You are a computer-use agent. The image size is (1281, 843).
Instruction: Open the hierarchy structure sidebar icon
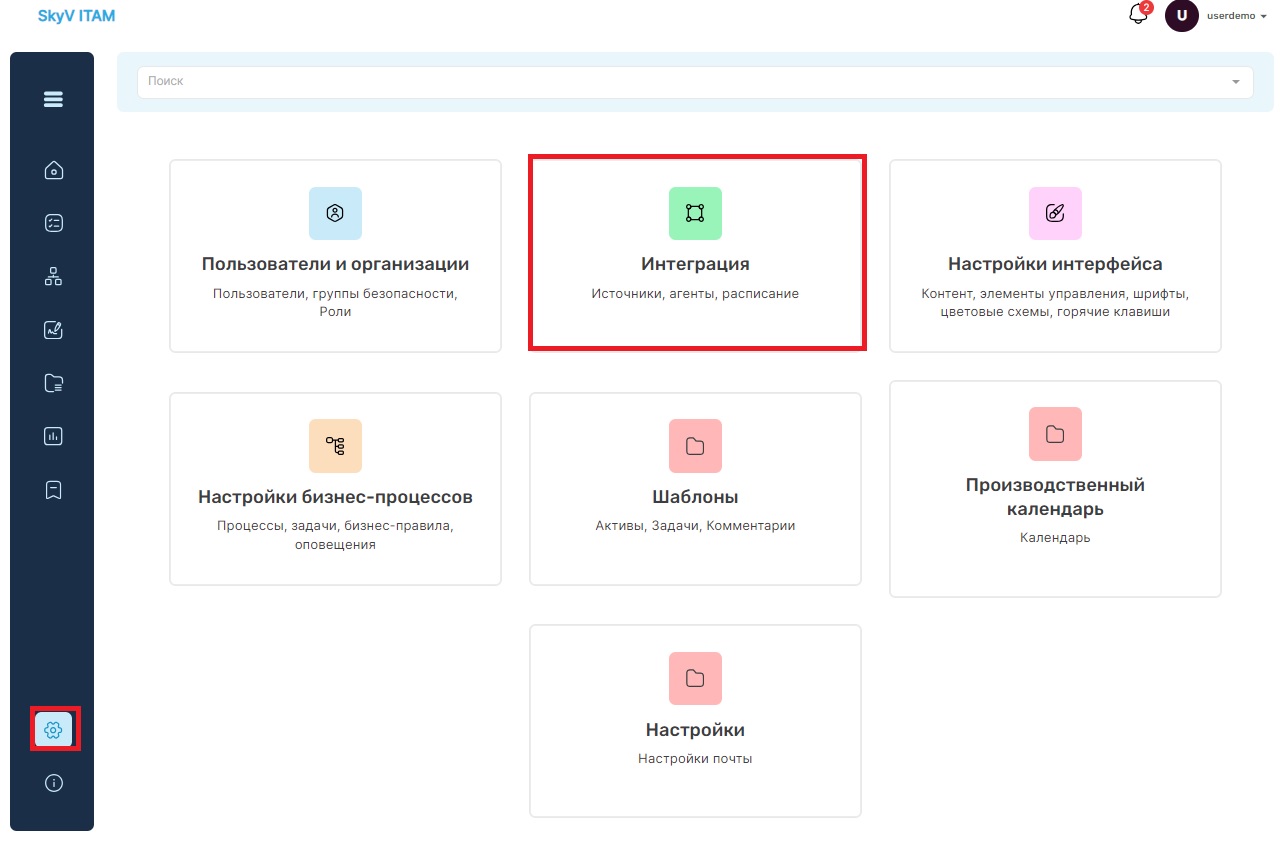coord(54,276)
